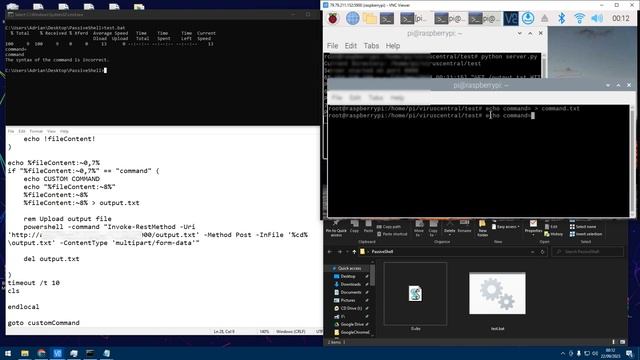Click Select none in Explorer ribbon
This screenshot has height=360, width=640.
[x=583, y=227]
